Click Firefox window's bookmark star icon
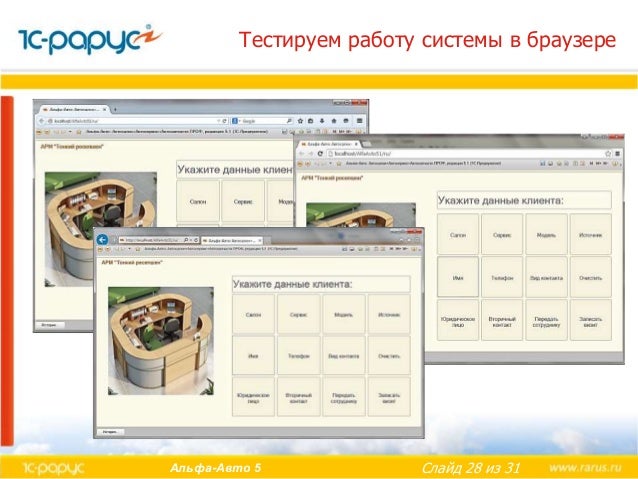Screen dimensions: 638x479 pos(300,121)
